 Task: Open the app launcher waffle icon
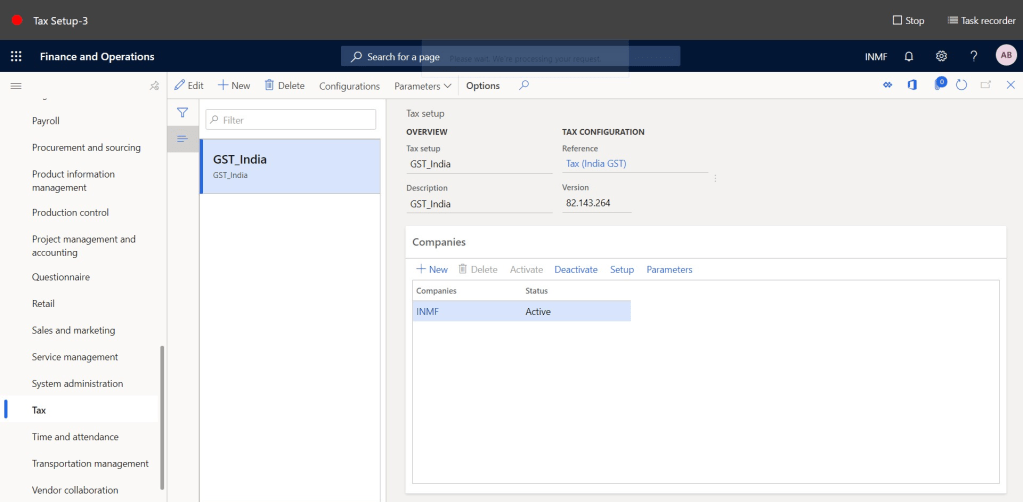(x=16, y=57)
